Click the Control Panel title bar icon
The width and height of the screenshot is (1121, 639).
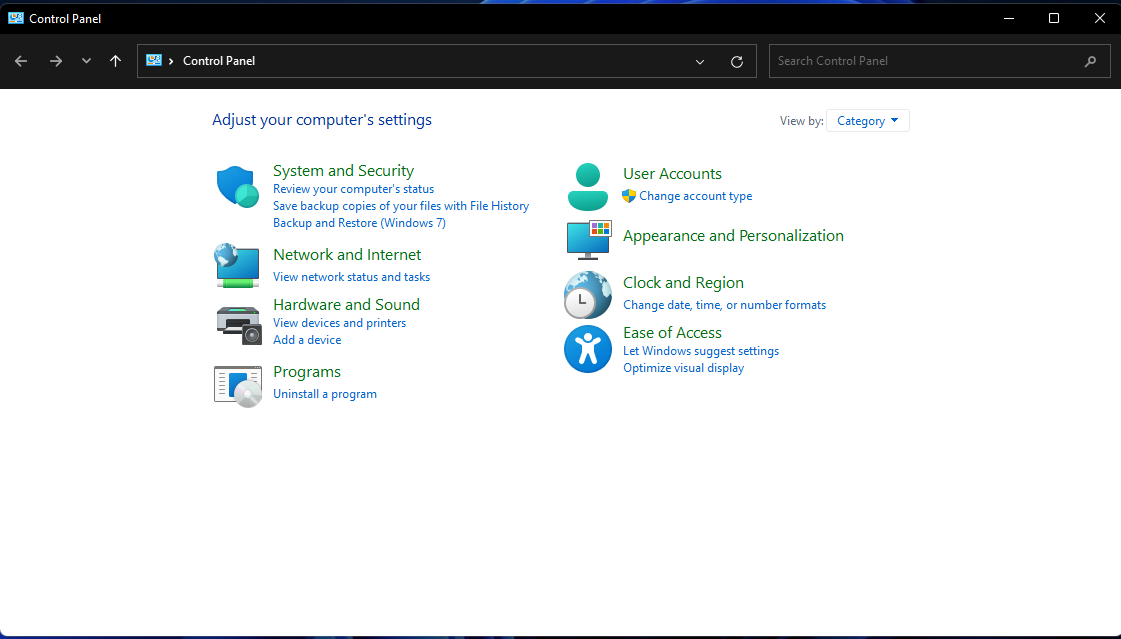click(16, 18)
